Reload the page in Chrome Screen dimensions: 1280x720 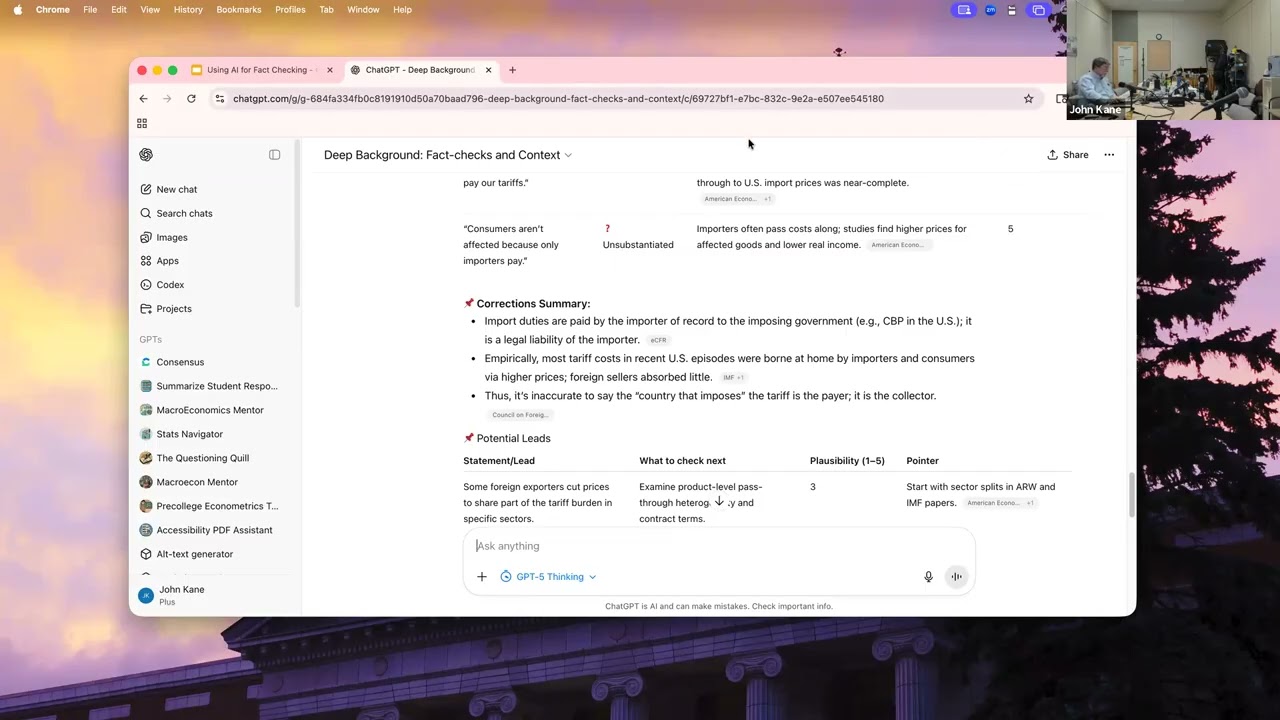pos(191,99)
